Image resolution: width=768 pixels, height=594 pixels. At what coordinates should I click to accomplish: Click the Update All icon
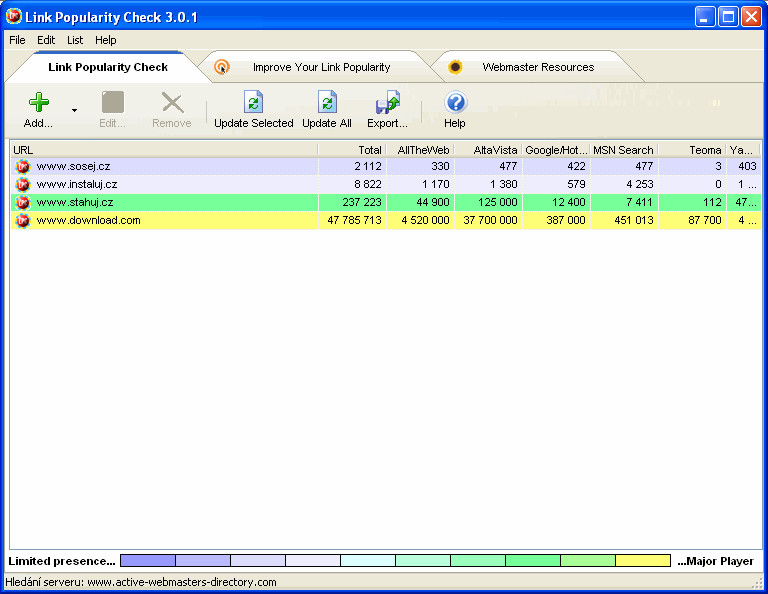tap(327, 102)
